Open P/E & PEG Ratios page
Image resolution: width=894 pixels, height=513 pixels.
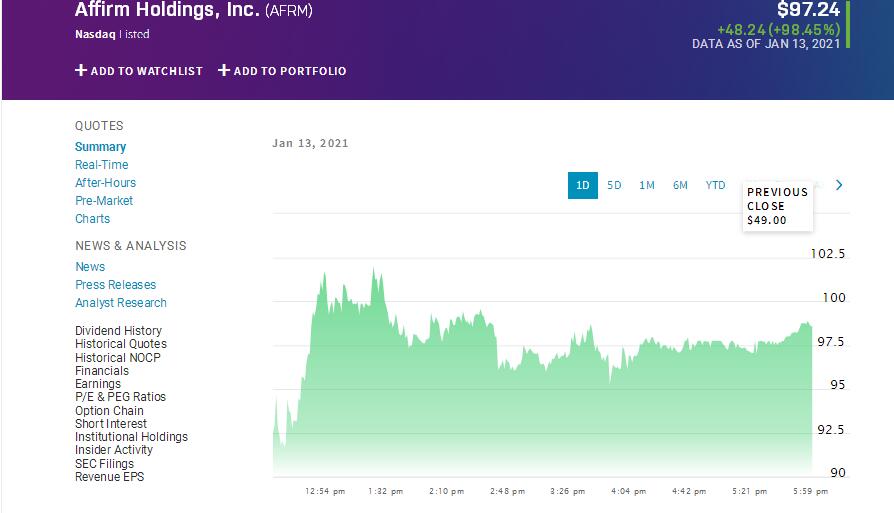120,397
